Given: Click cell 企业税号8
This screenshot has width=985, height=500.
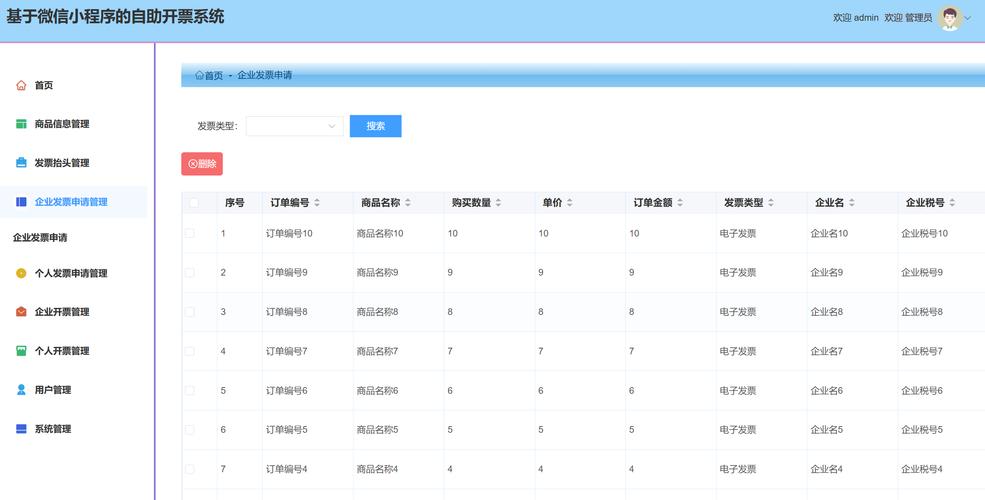Looking at the screenshot, I should click(x=922, y=312).
